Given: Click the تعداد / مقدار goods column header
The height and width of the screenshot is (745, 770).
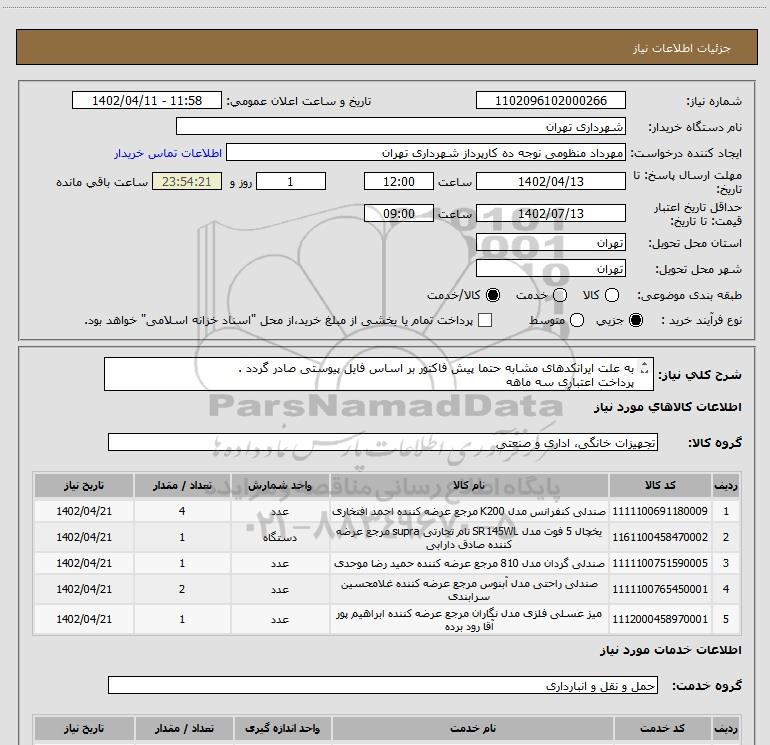Looking at the screenshot, I should tap(182, 485).
